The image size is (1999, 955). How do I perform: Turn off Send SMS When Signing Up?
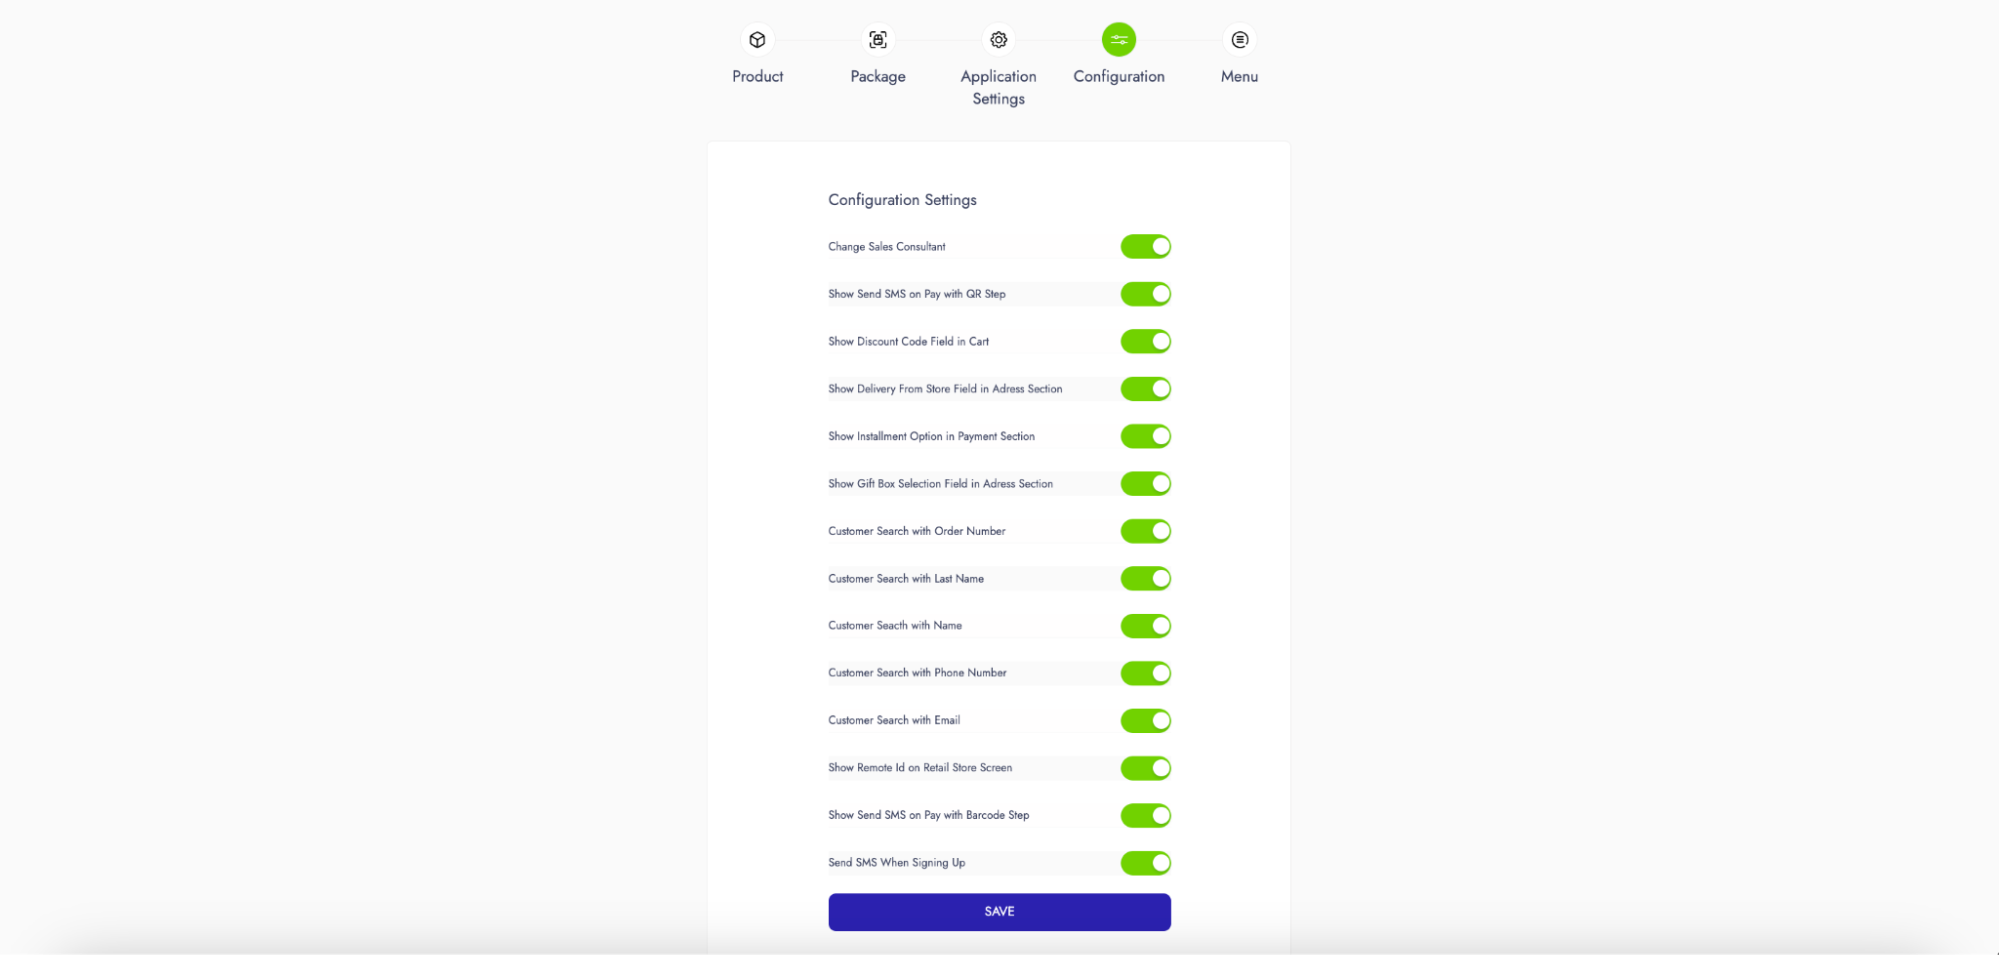click(x=1145, y=863)
